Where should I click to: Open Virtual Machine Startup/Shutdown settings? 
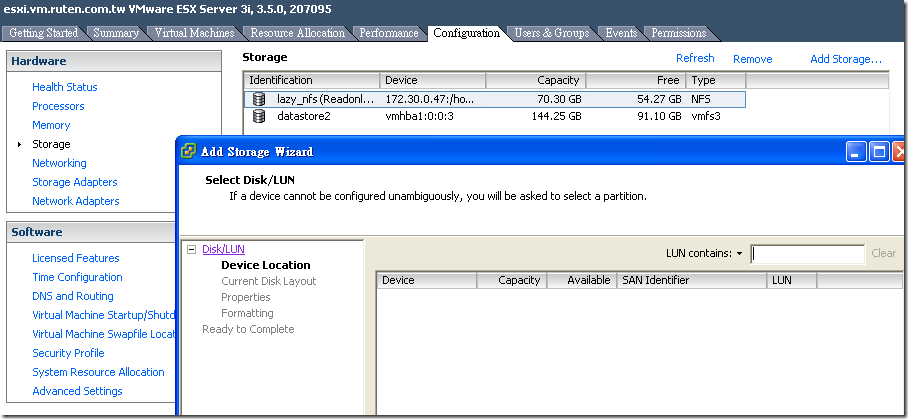pos(103,315)
